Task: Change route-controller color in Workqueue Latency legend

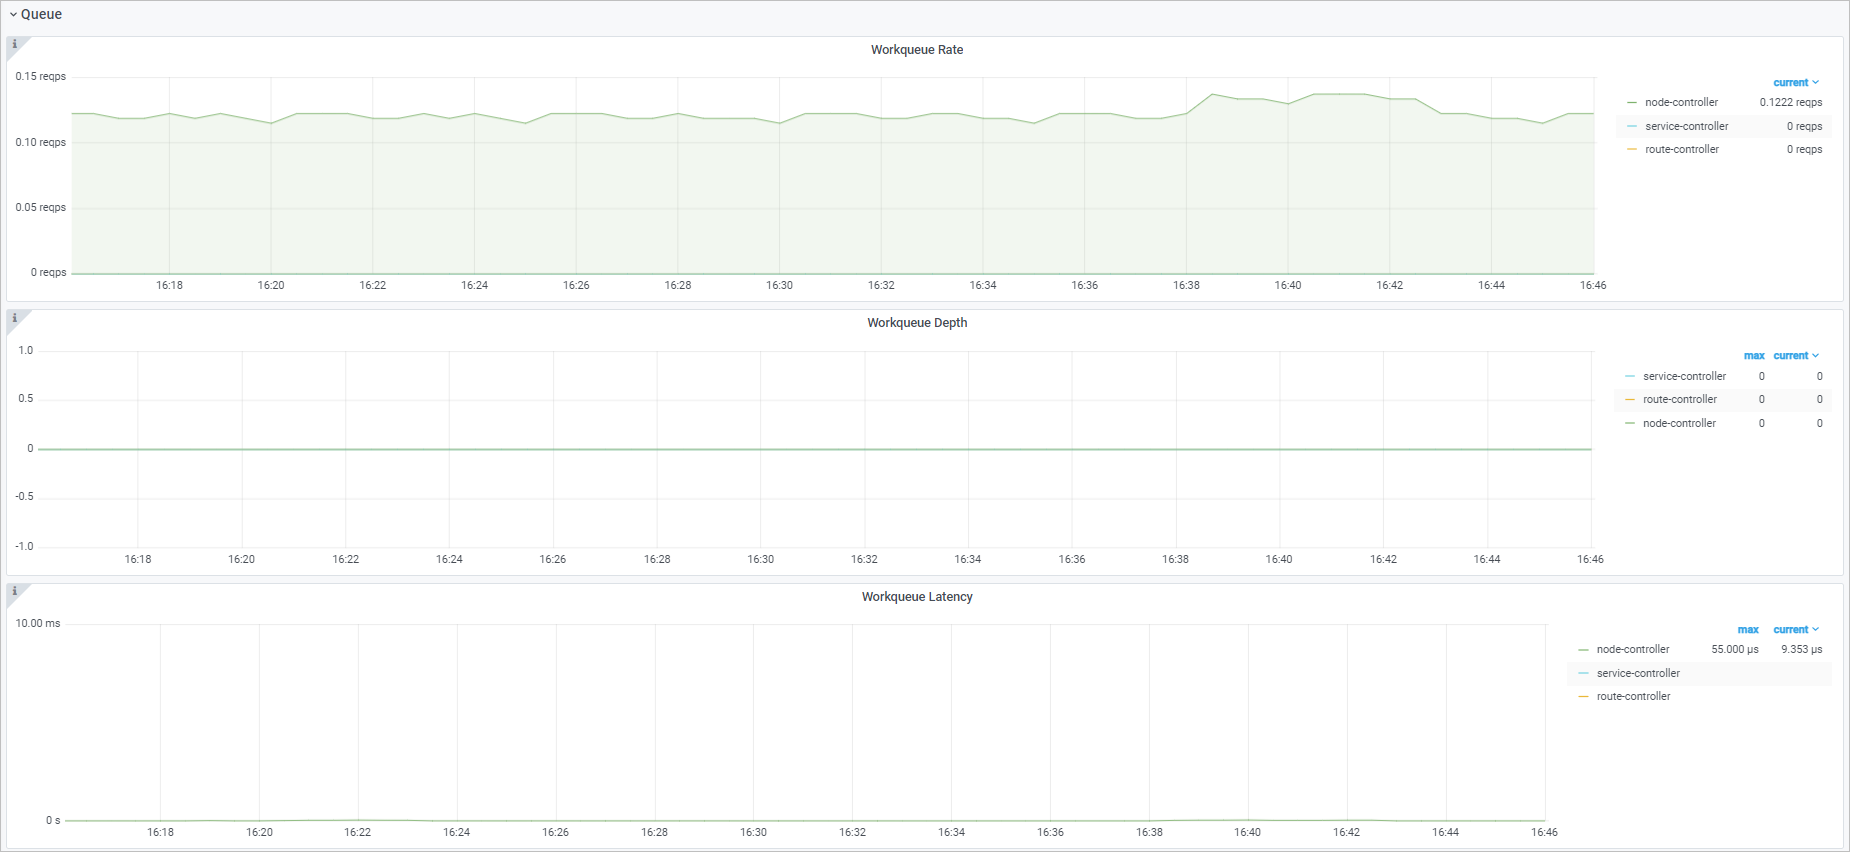Action: (1583, 697)
